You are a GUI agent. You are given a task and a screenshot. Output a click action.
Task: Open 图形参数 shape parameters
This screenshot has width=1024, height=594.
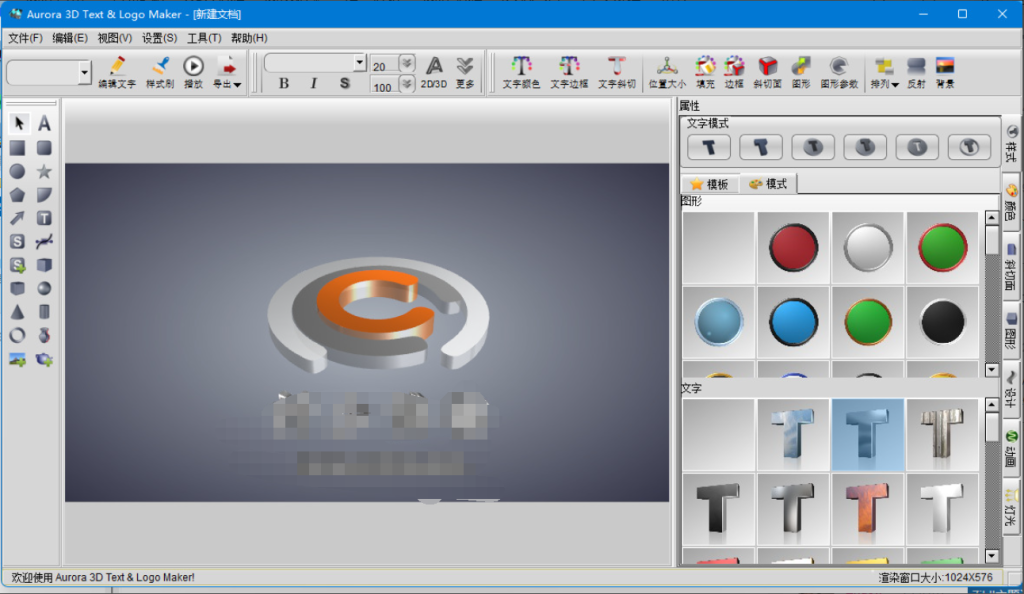coord(839,72)
